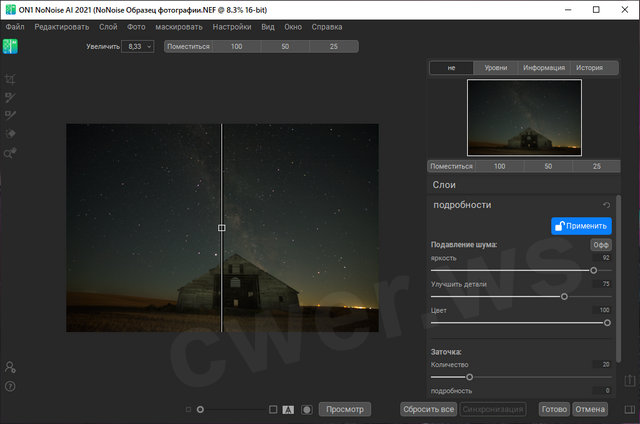Collapse the Слои panel header
This screenshot has width=640, height=424.
point(445,185)
